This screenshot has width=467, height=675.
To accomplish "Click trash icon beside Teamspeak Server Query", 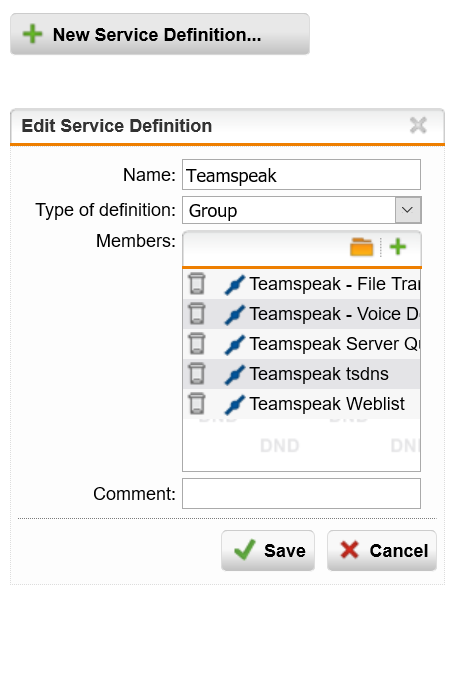I will (x=197, y=344).
